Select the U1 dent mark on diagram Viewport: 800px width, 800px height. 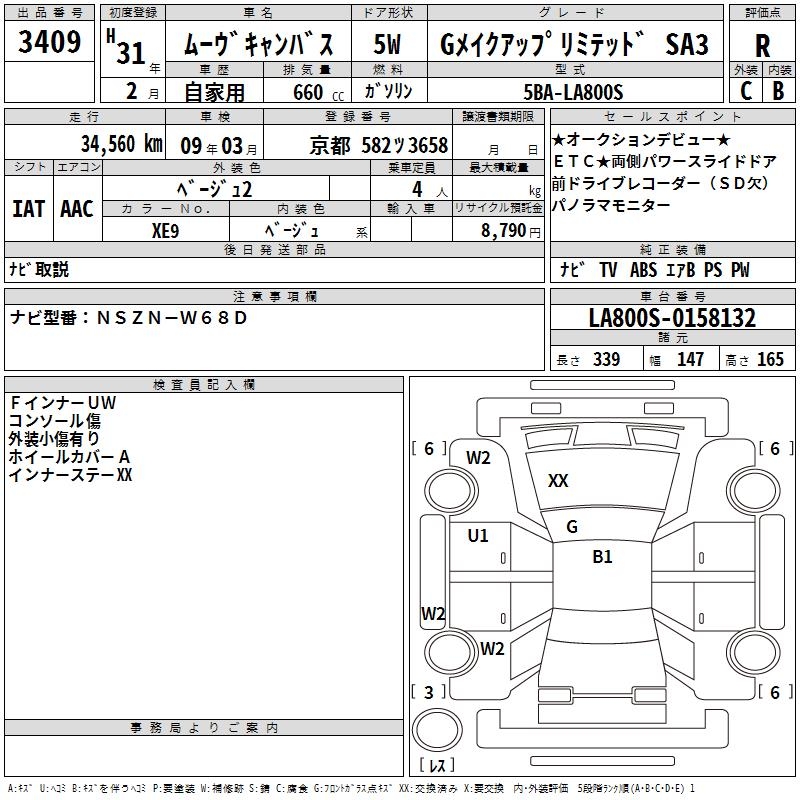click(478, 536)
